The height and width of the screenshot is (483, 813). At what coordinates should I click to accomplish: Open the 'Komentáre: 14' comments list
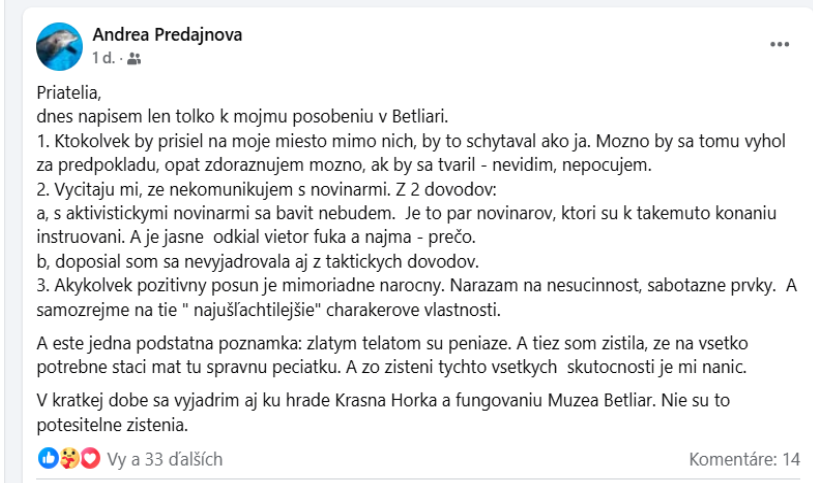coord(744,459)
